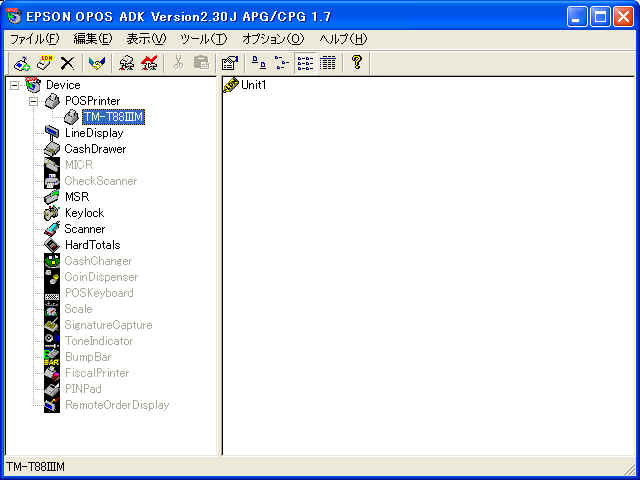Open the ヘルプ(H) menu
Viewport: 640px width, 480px height.
[x=343, y=39]
